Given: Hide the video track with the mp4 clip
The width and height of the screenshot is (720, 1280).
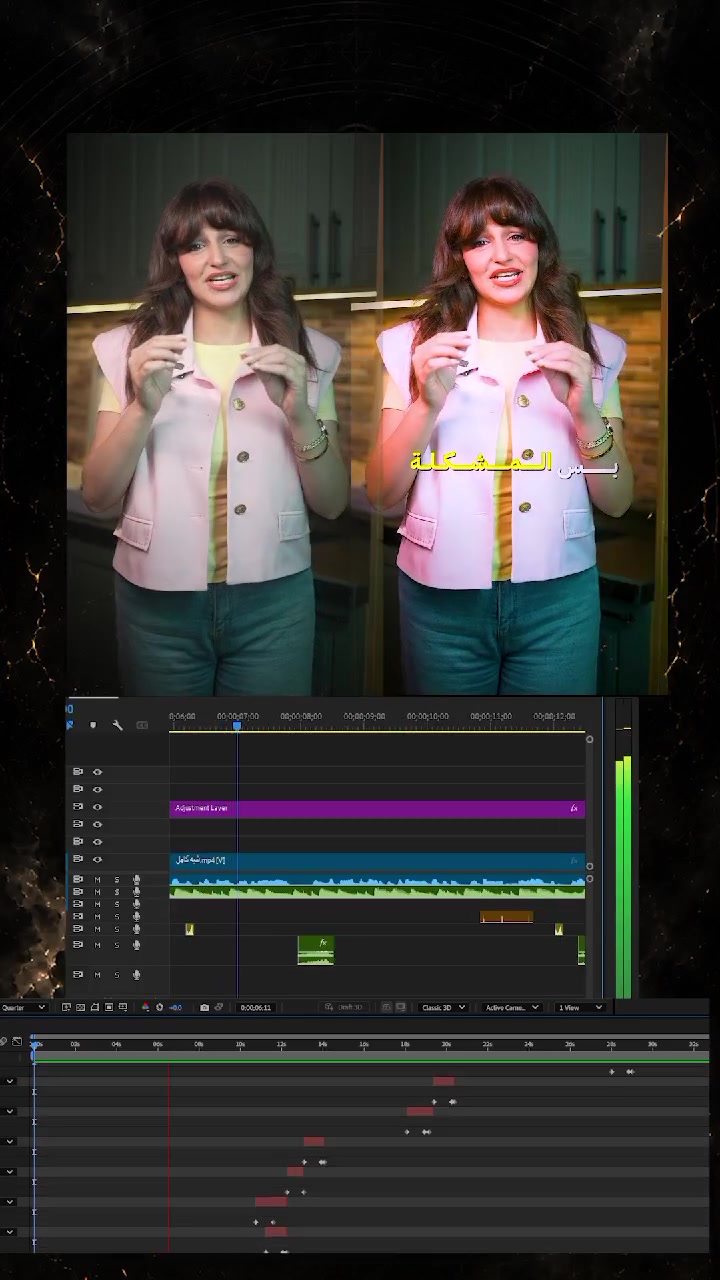Looking at the screenshot, I should [97, 859].
